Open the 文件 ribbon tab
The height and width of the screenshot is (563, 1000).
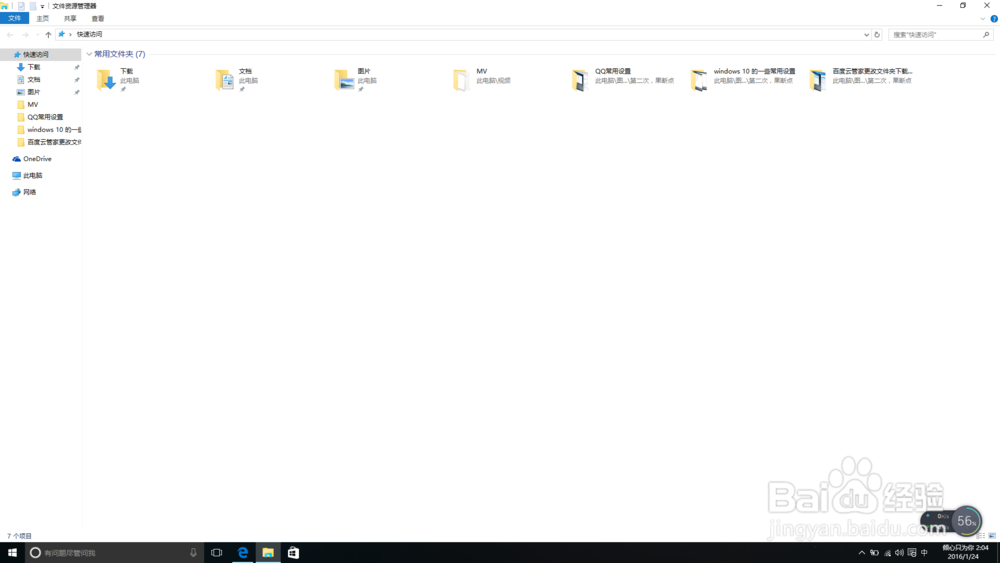(14, 18)
